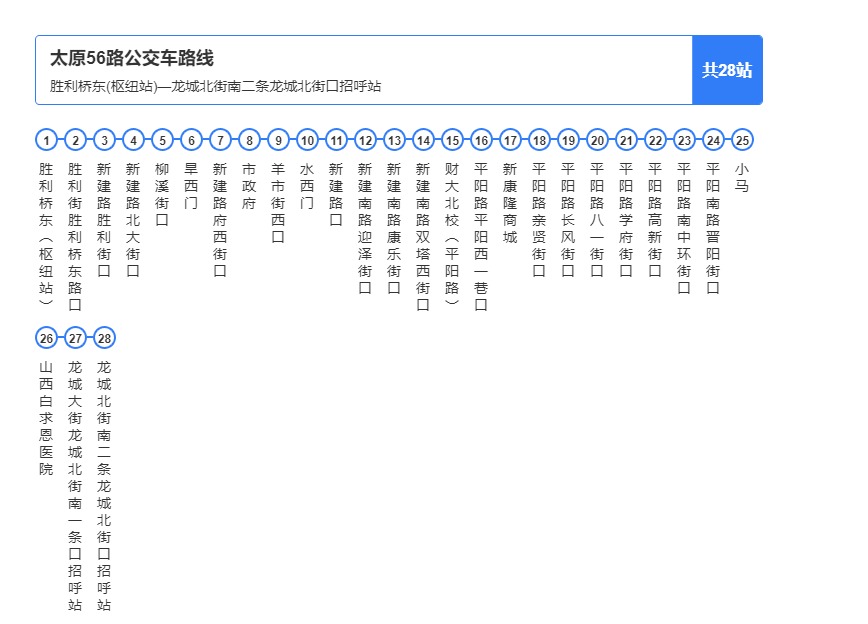Click station name 羊市街西口
The image size is (868, 624).
click(x=278, y=203)
